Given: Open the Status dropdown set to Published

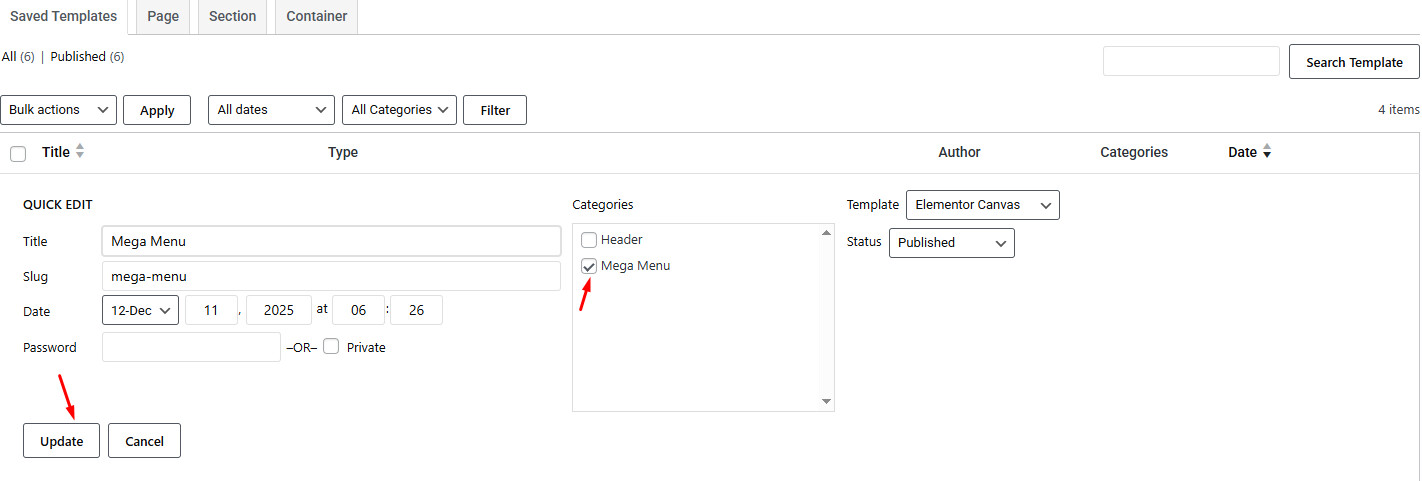Looking at the screenshot, I should point(951,243).
